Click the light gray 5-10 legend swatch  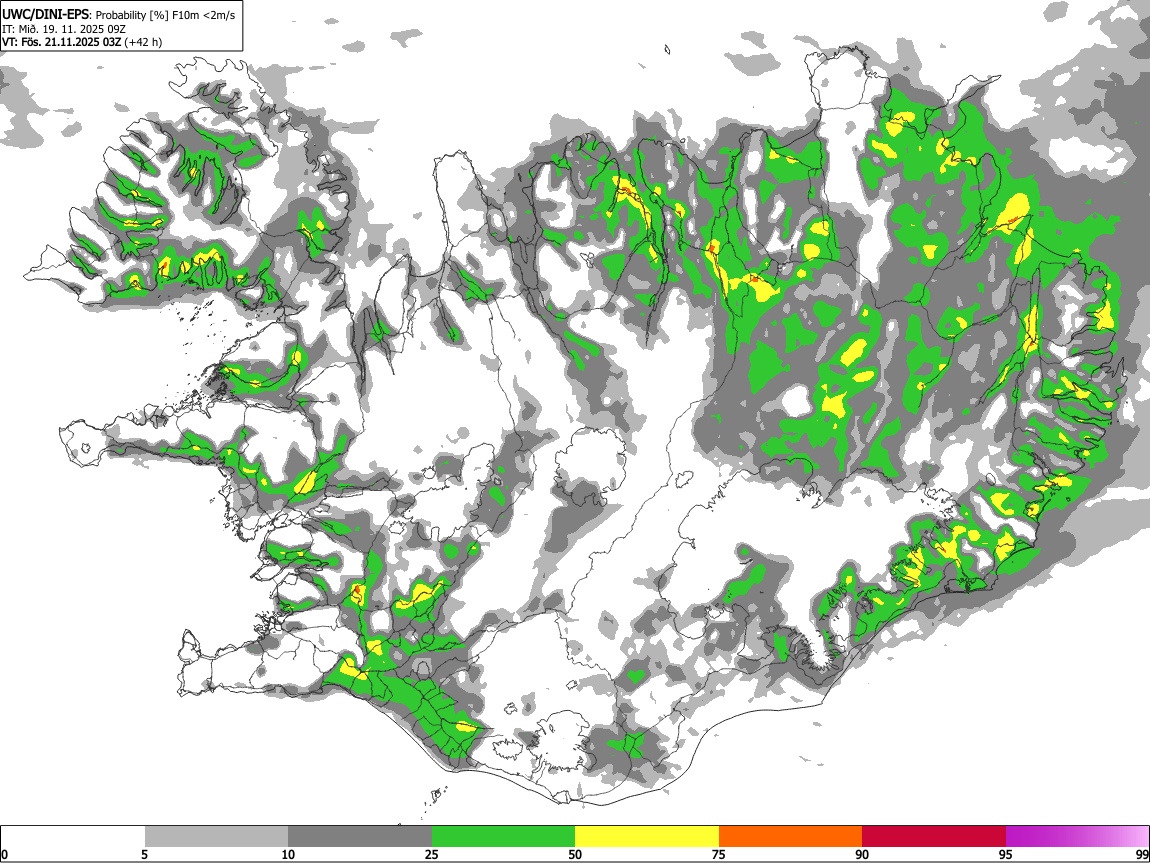[216, 836]
